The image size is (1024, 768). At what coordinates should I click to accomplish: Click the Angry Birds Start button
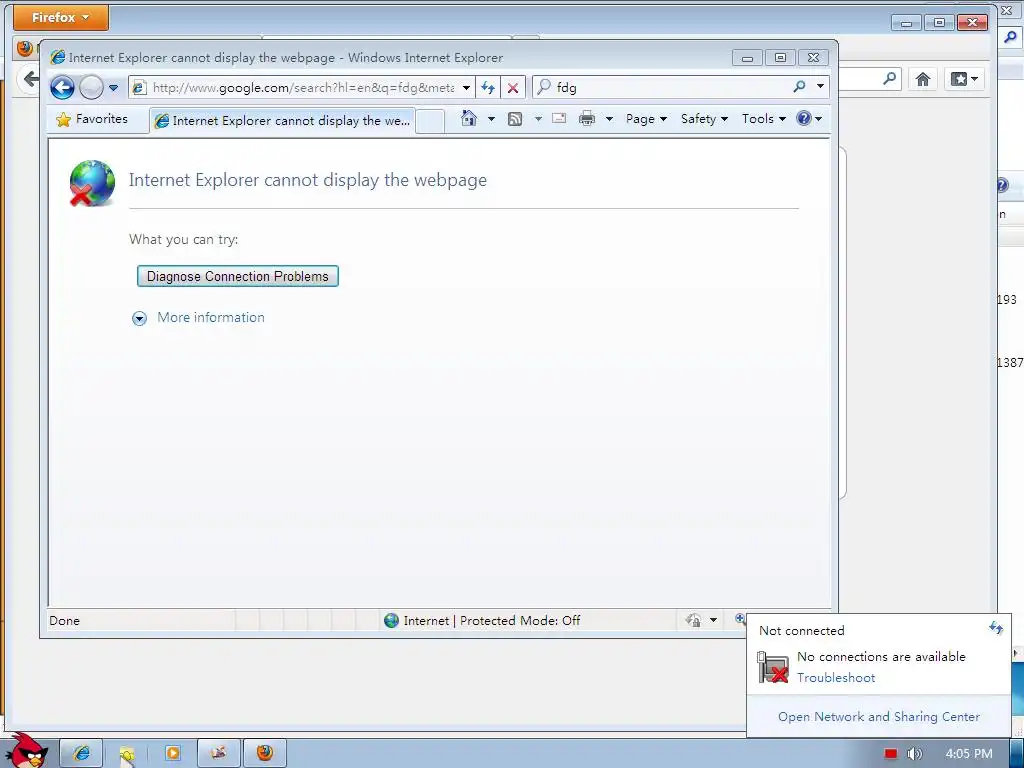(26, 751)
